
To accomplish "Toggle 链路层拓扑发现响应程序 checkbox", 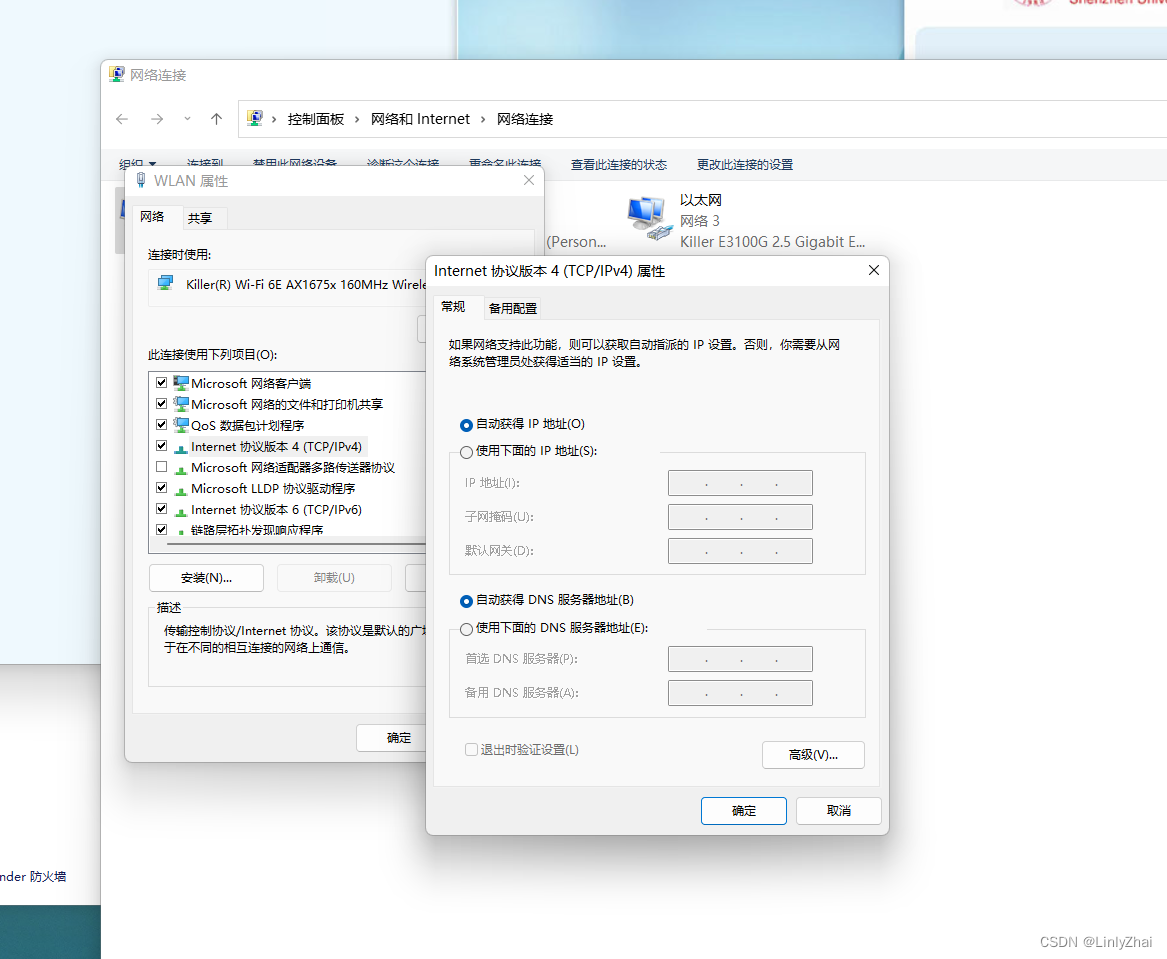I will (162, 529).
